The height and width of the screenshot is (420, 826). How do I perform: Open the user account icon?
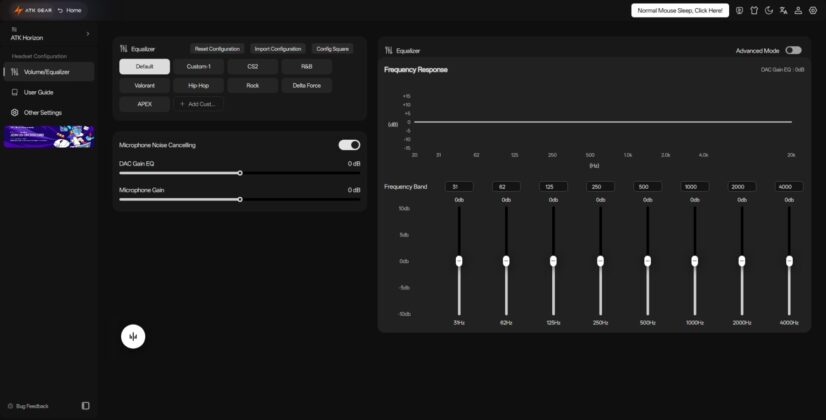click(x=798, y=11)
